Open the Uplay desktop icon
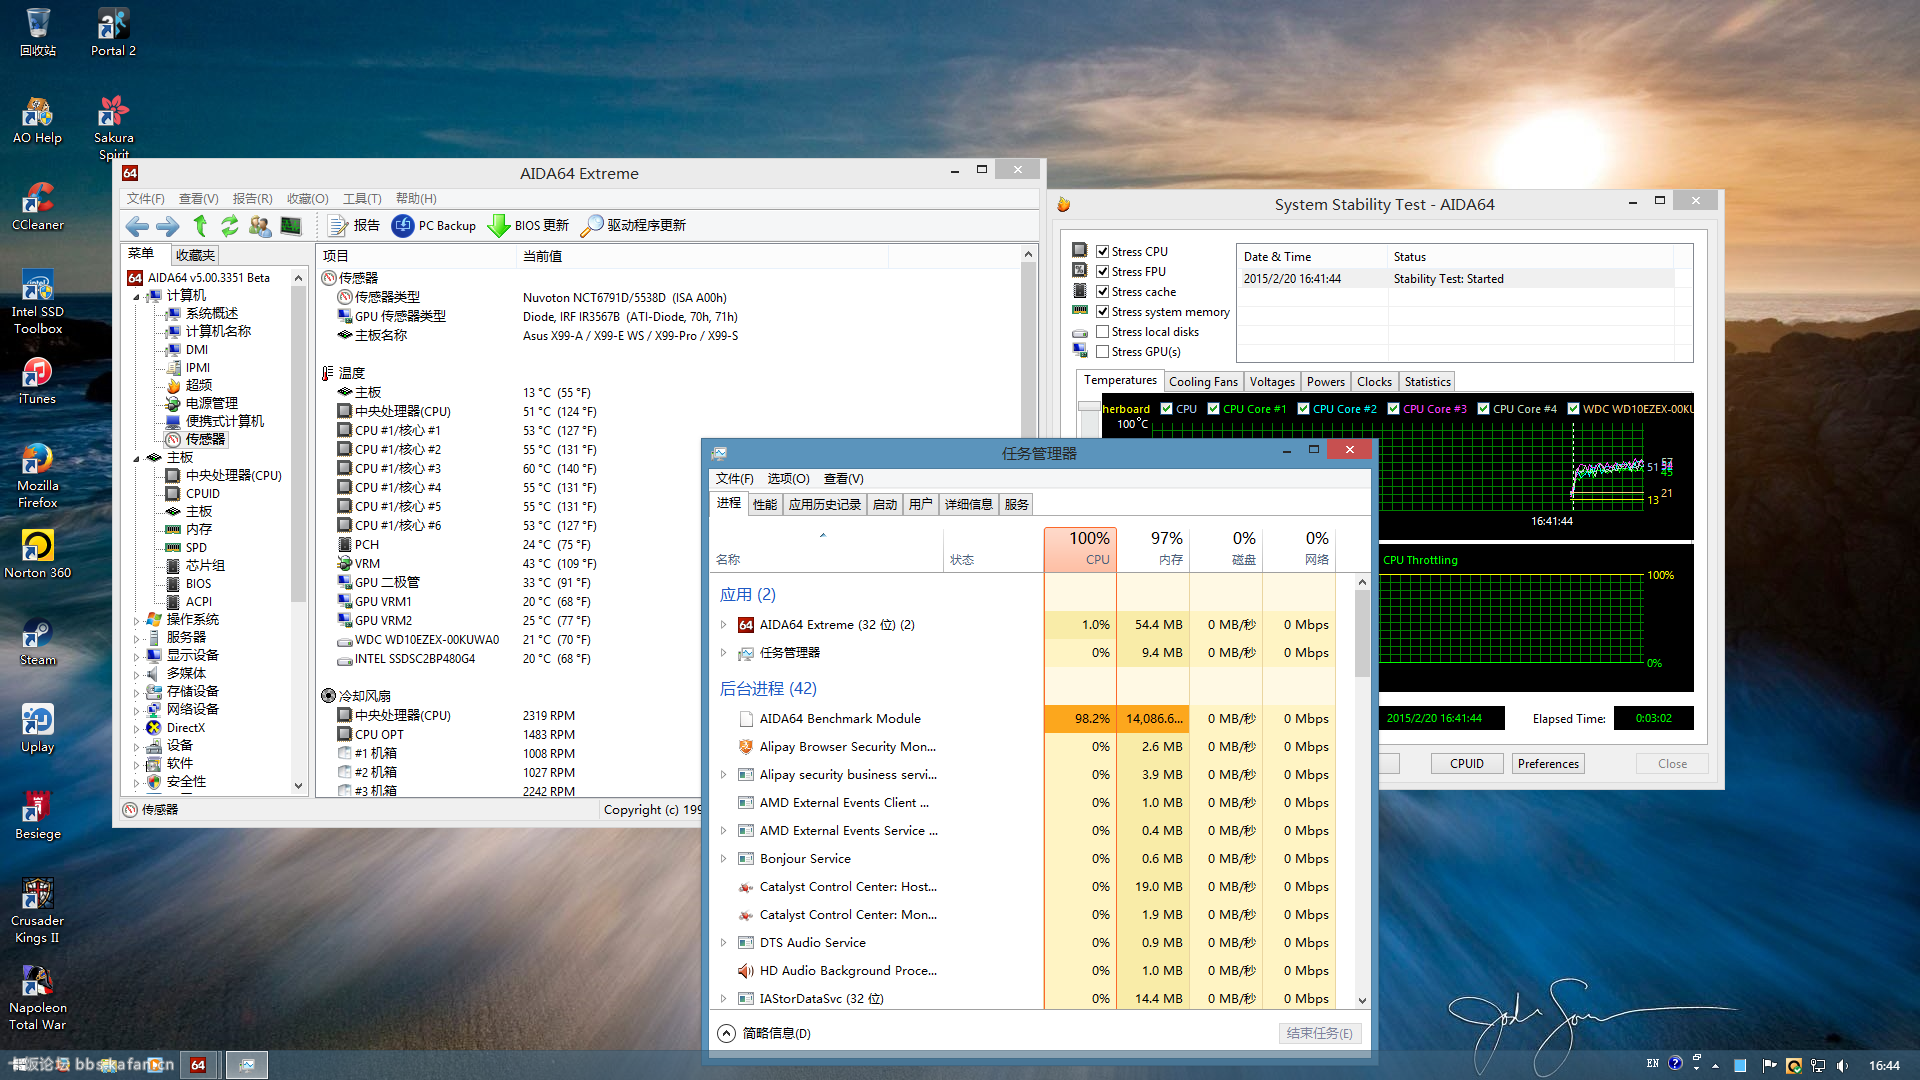 (x=38, y=728)
